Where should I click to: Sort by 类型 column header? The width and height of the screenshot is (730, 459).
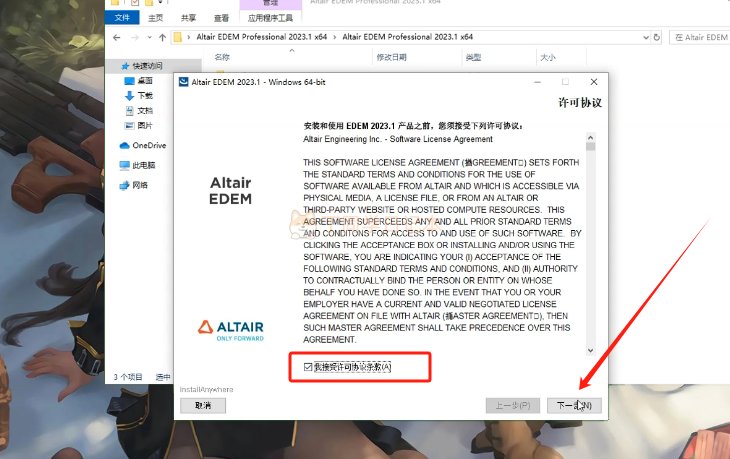pyautogui.click(x=473, y=57)
